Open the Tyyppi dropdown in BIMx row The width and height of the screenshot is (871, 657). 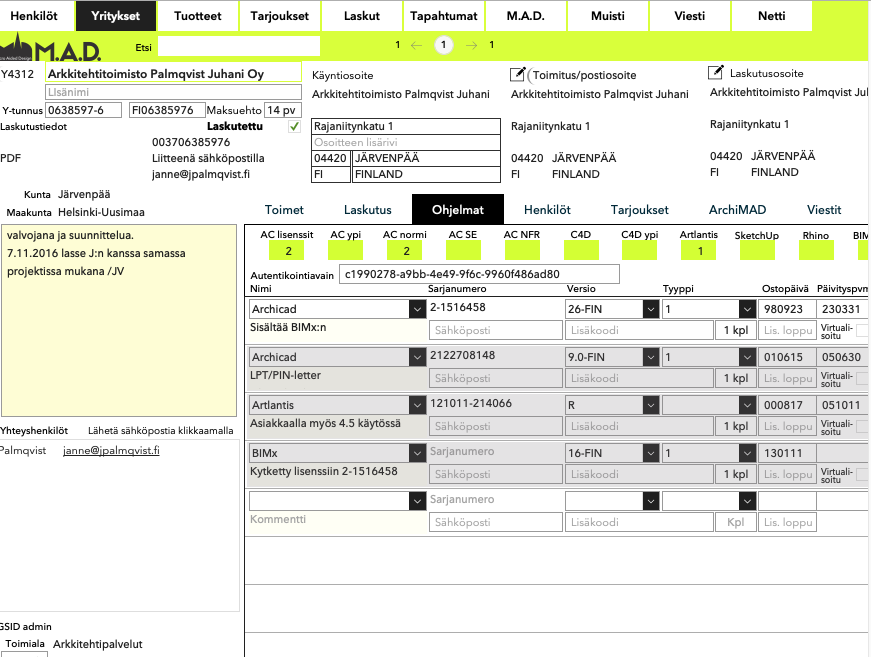746,453
